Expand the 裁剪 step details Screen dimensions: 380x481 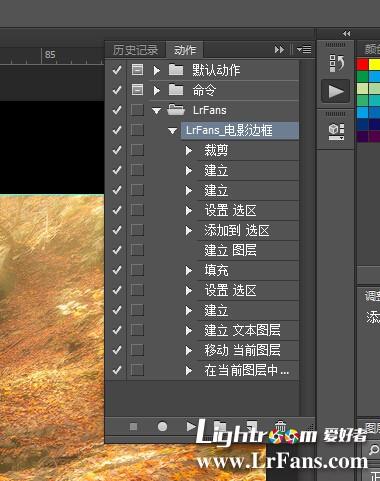click(189, 150)
